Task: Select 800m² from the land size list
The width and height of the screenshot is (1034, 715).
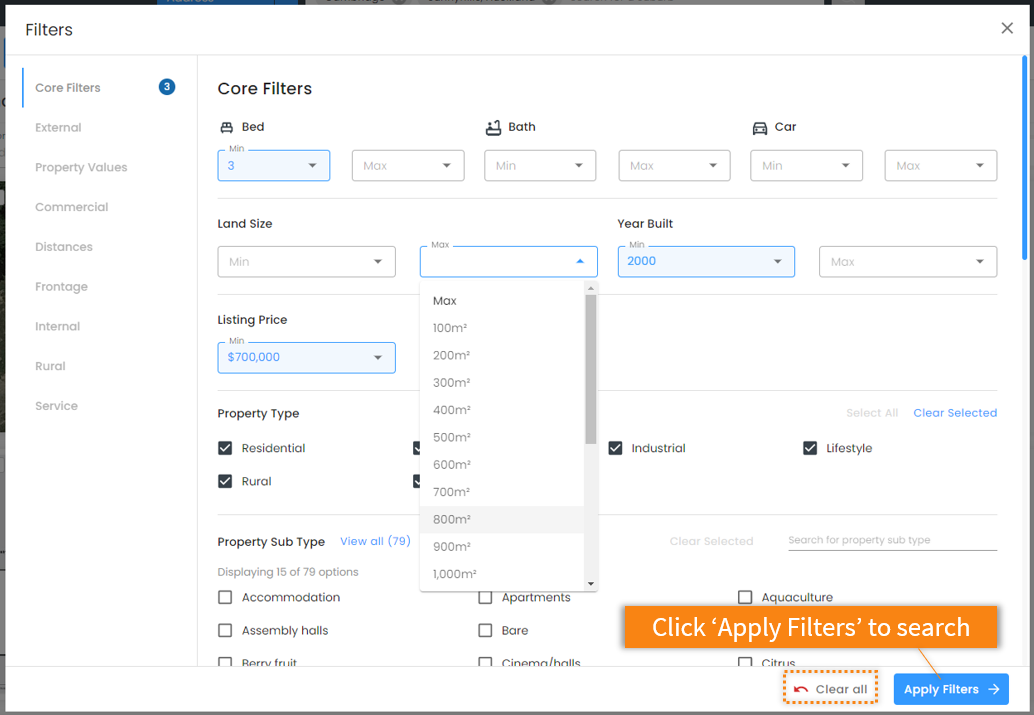Action: pos(502,520)
